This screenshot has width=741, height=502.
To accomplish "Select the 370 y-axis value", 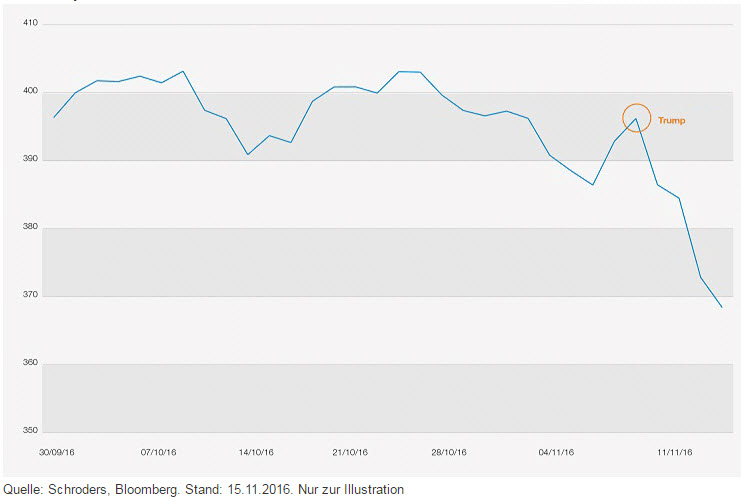I will pos(29,295).
